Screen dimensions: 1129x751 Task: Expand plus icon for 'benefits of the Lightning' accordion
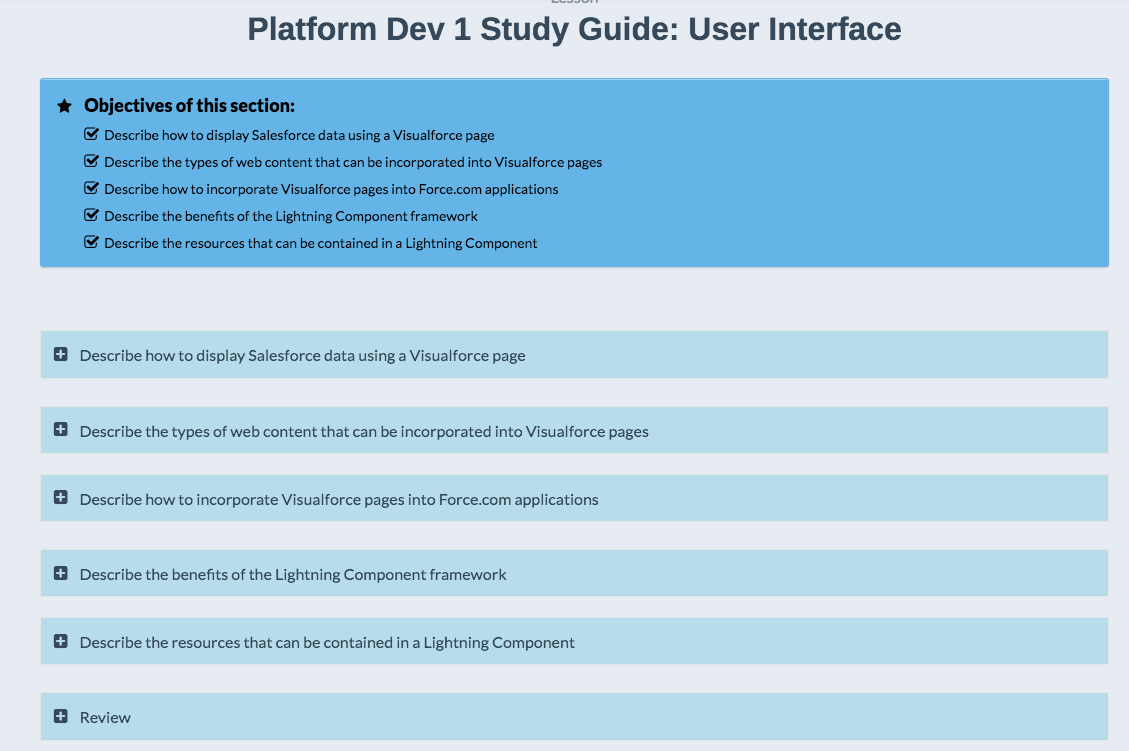point(60,573)
